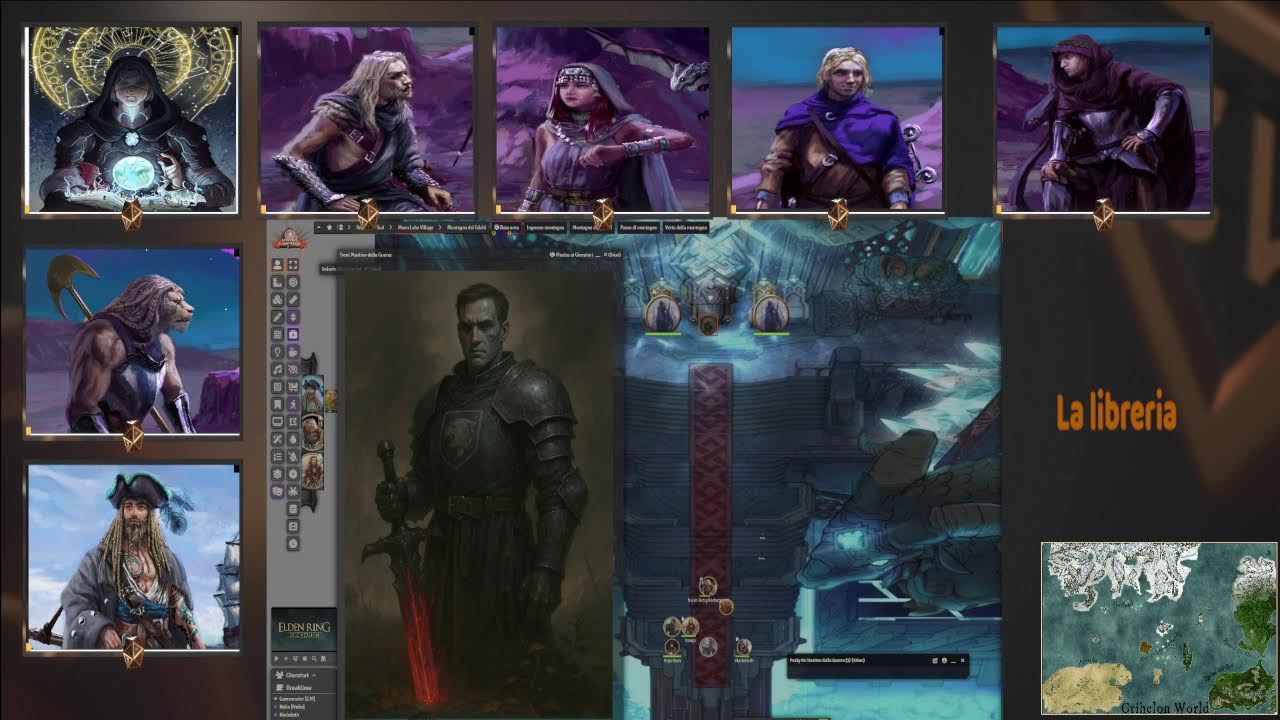Click the monitor screen icon in toolbar
Screen dimensions: 1280x720
pyautogui.click(x=277, y=421)
